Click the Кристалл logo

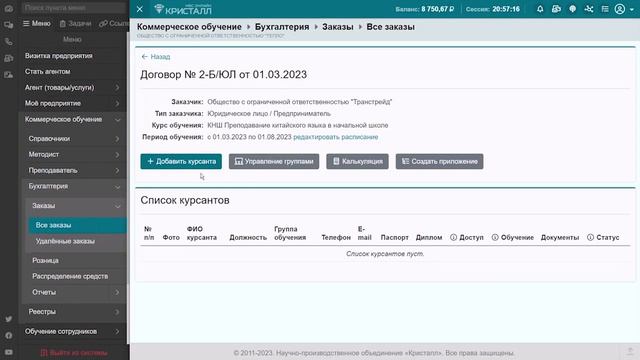click(183, 9)
